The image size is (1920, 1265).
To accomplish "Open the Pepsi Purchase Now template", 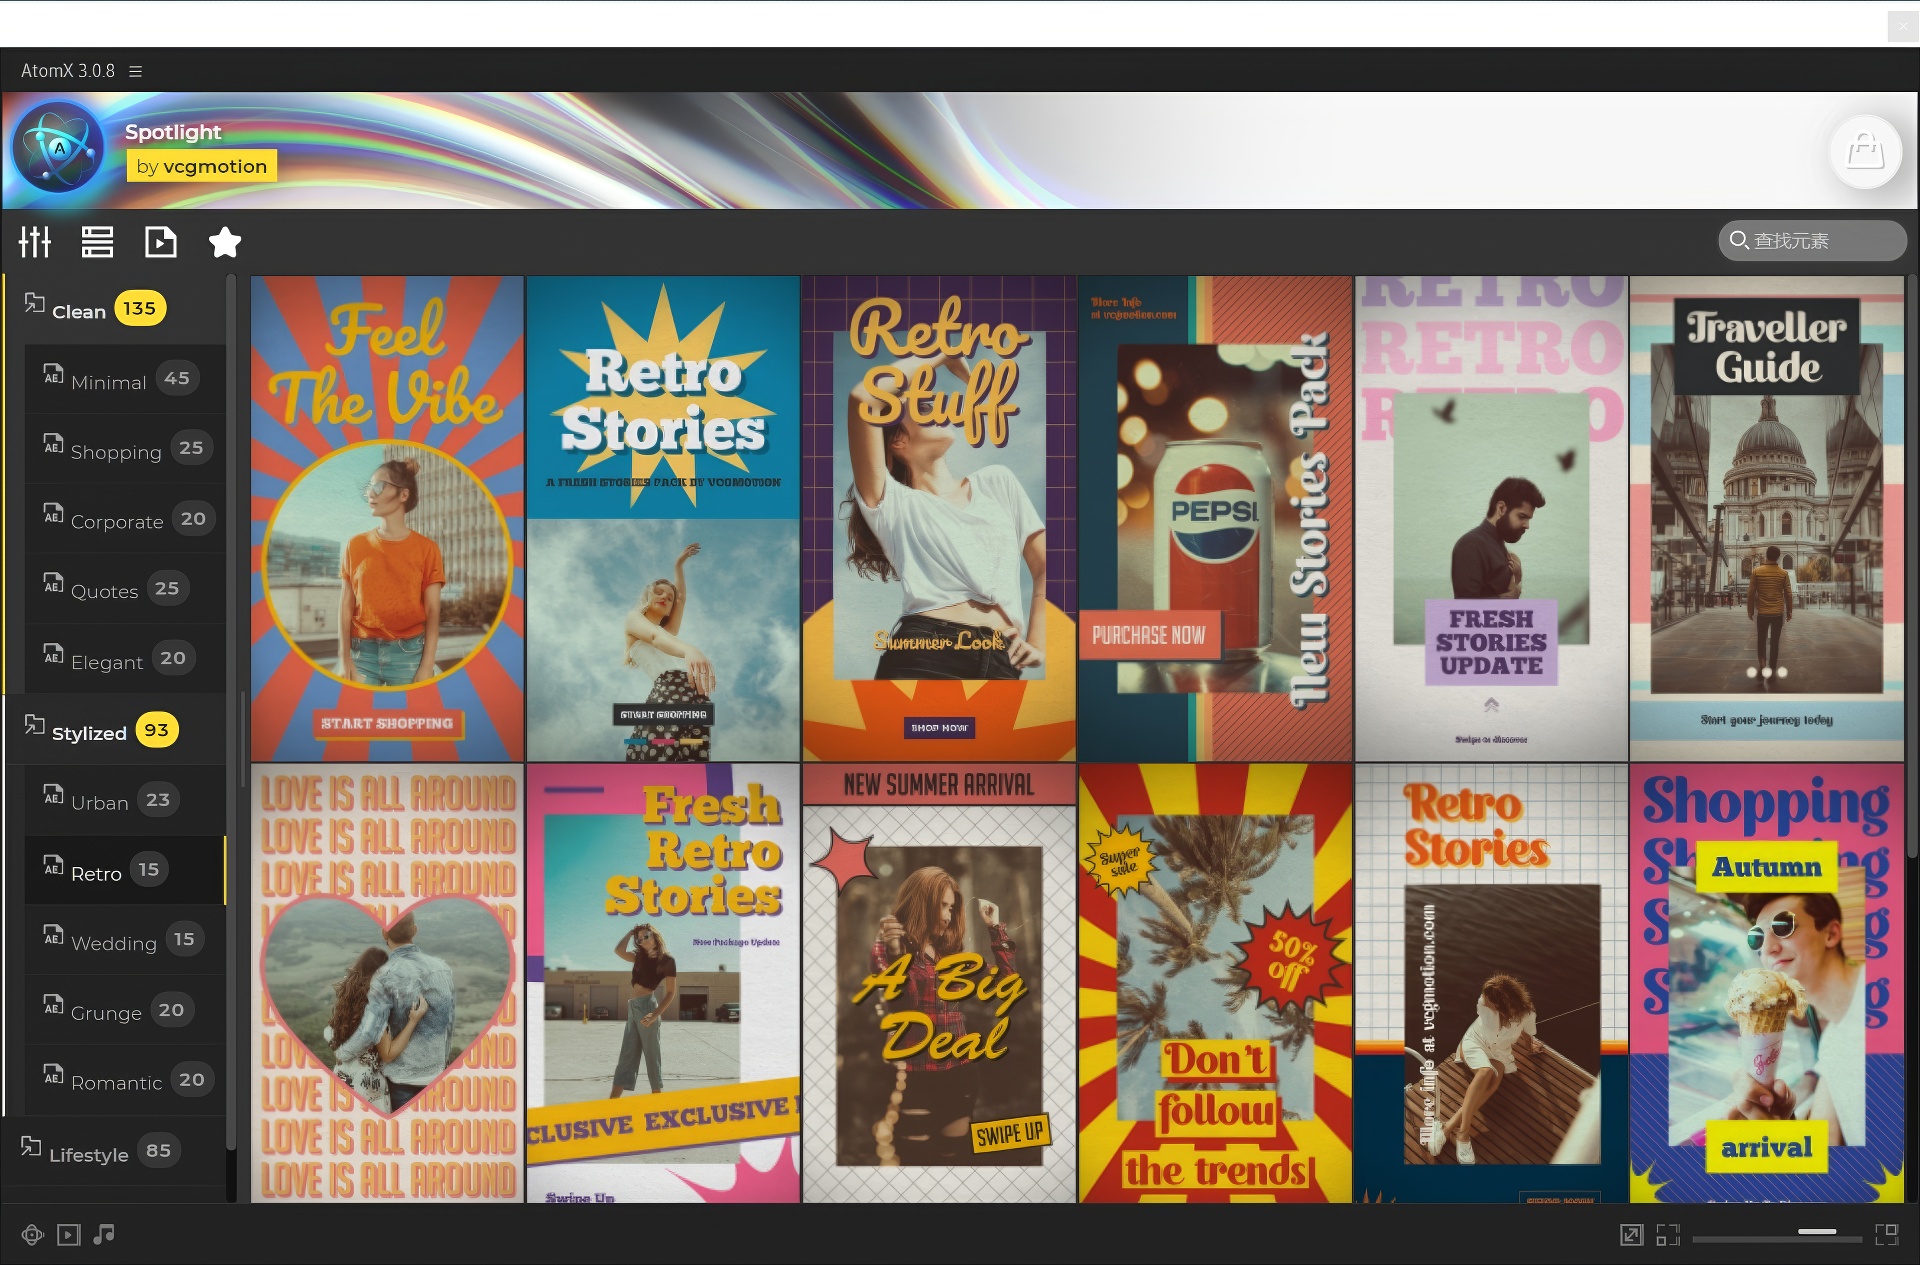I will tap(1215, 518).
